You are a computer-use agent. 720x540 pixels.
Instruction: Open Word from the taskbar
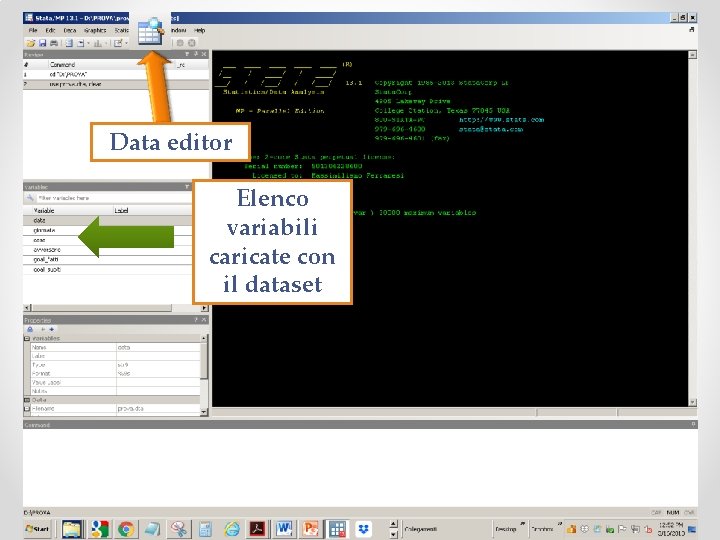(284, 529)
